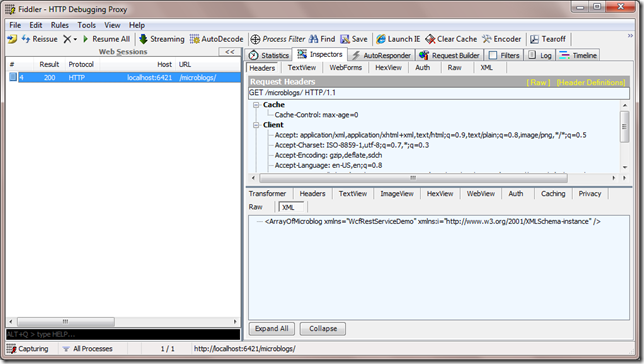Select response WebView tab

click(x=481, y=194)
